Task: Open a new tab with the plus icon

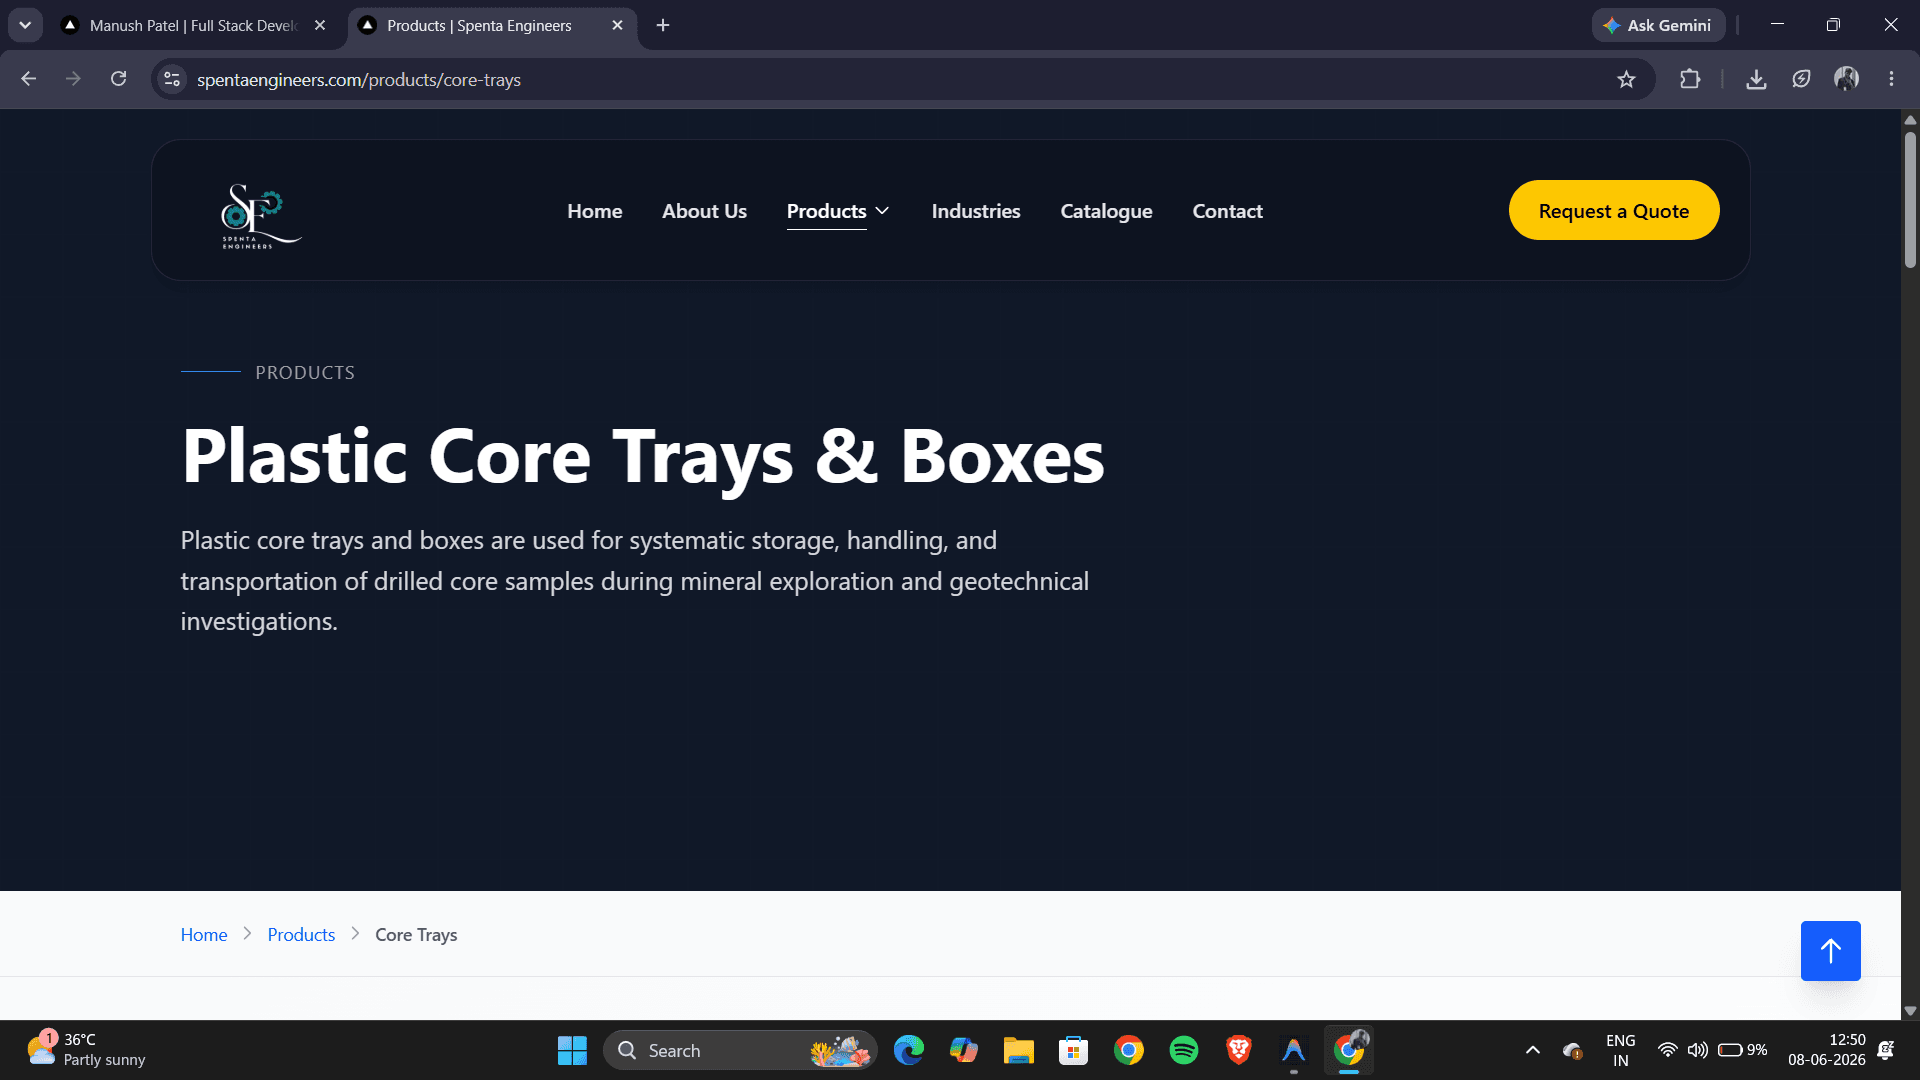Action: [663, 25]
